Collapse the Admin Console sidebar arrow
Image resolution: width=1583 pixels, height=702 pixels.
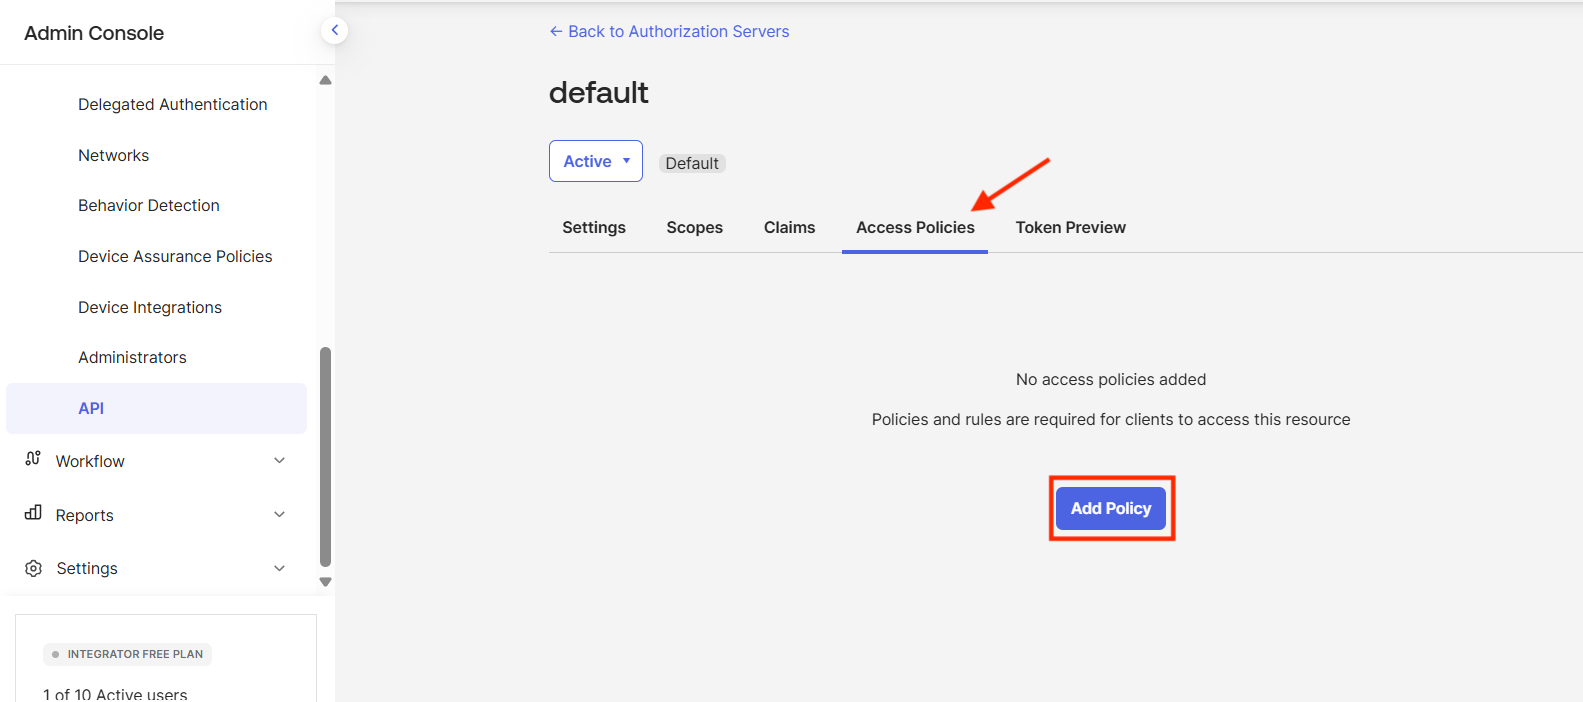(x=334, y=31)
